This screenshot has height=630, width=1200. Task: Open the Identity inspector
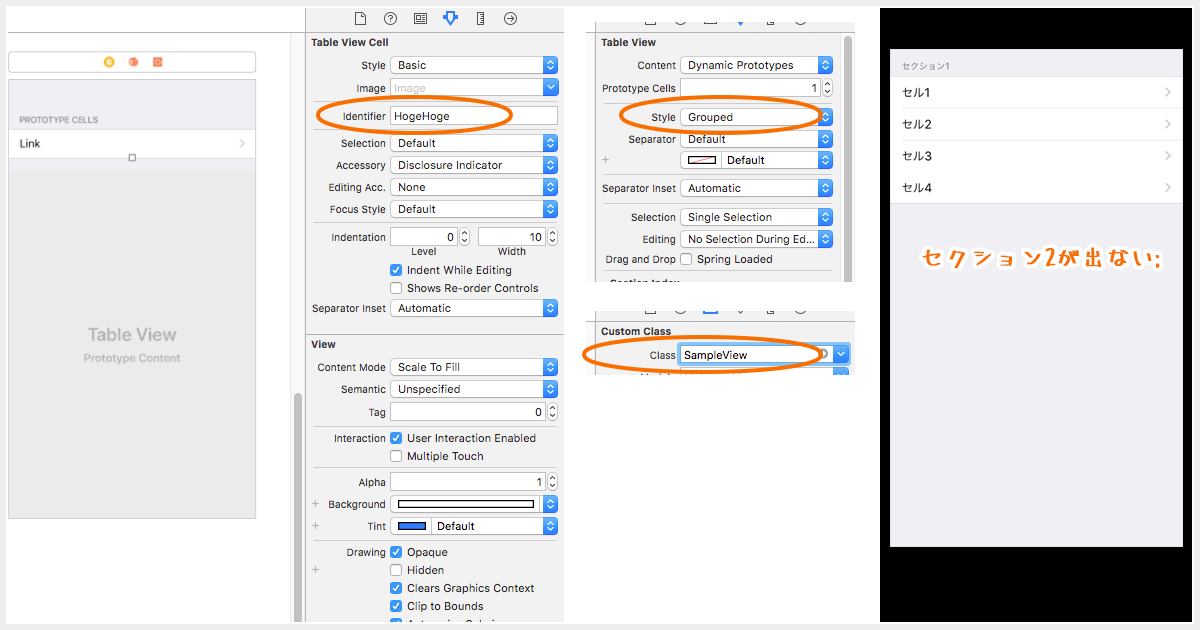420,18
